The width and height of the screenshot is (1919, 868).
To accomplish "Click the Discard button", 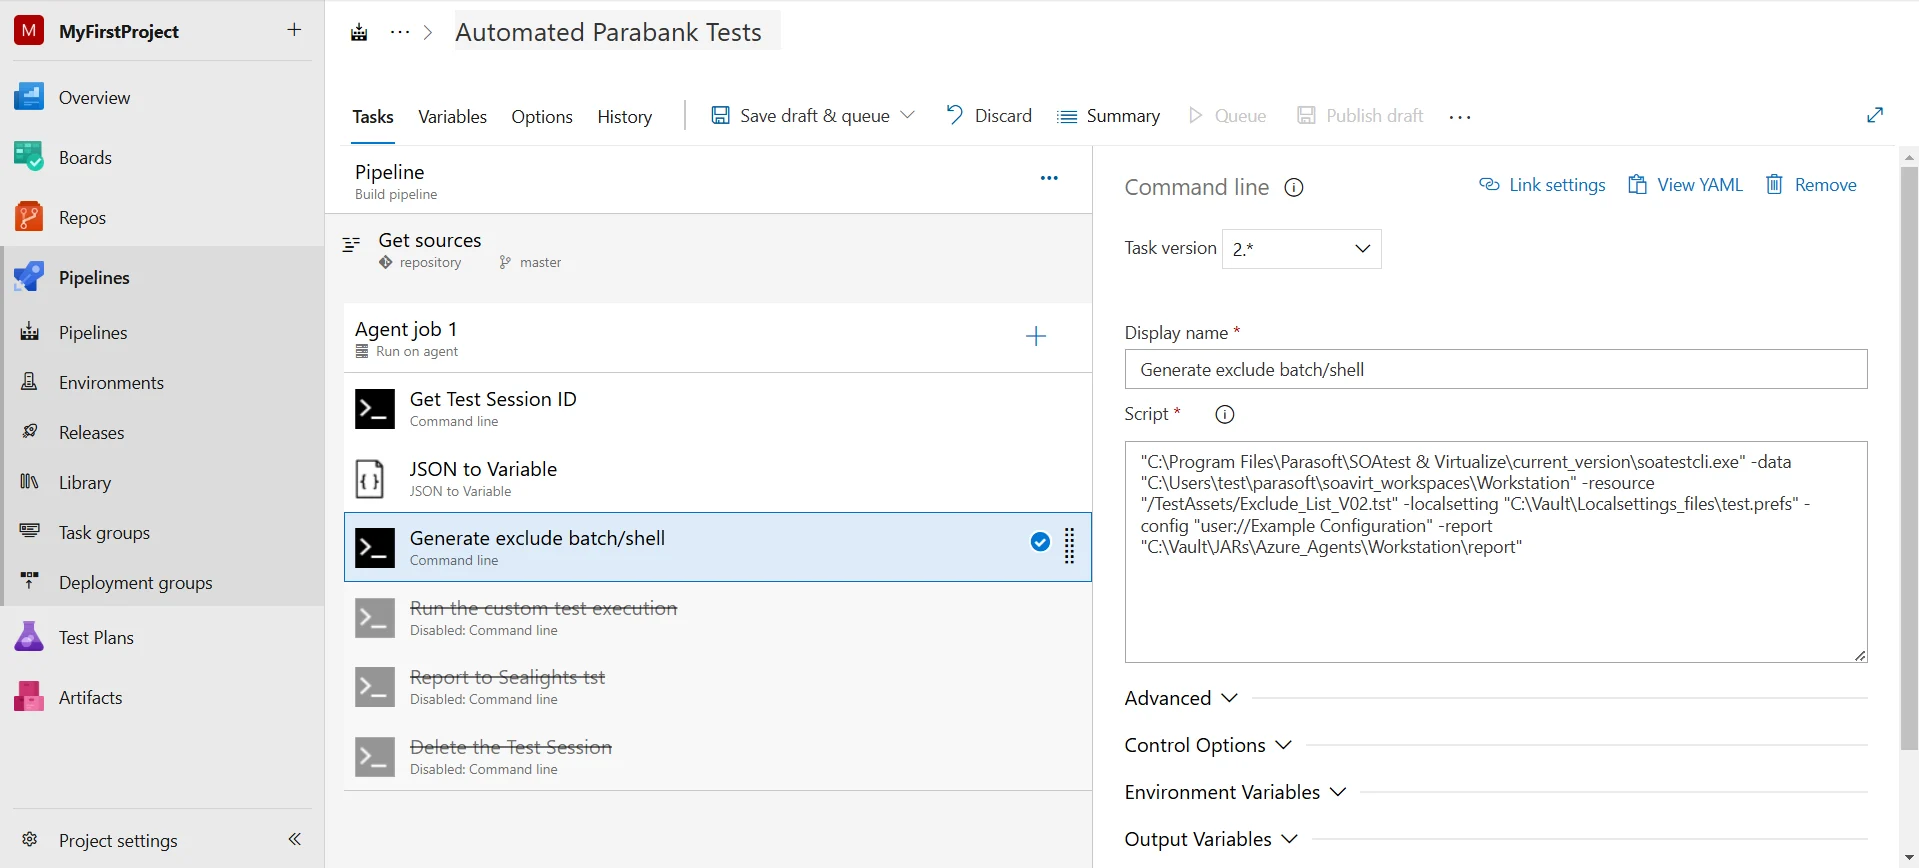I will pyautogui.click(x=989, y=115).
